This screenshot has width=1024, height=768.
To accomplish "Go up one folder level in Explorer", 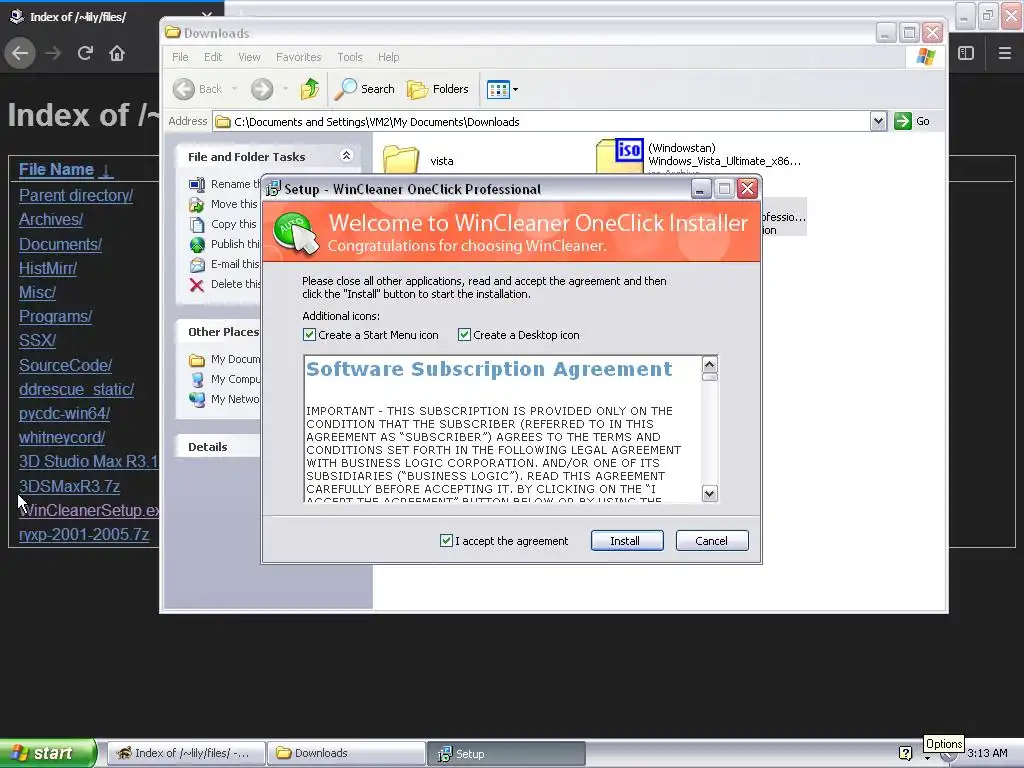I will (x=310, y=89).
